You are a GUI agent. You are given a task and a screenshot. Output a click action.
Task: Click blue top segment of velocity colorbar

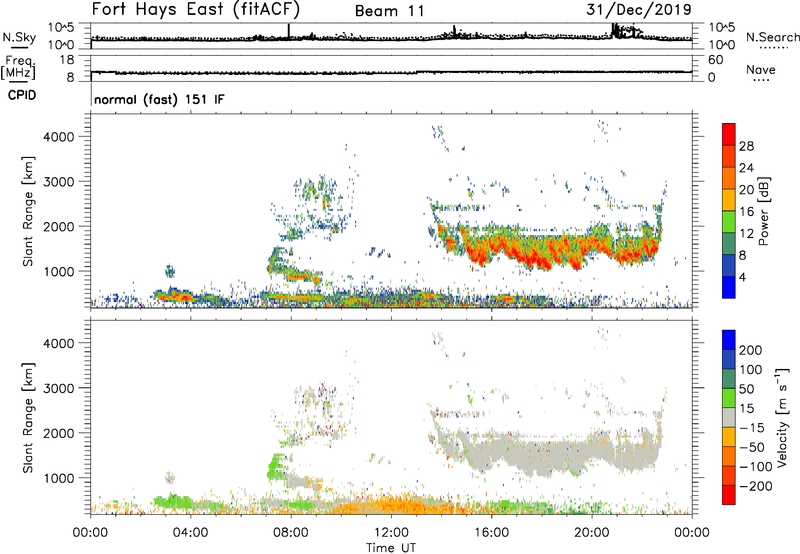point(729,339)
